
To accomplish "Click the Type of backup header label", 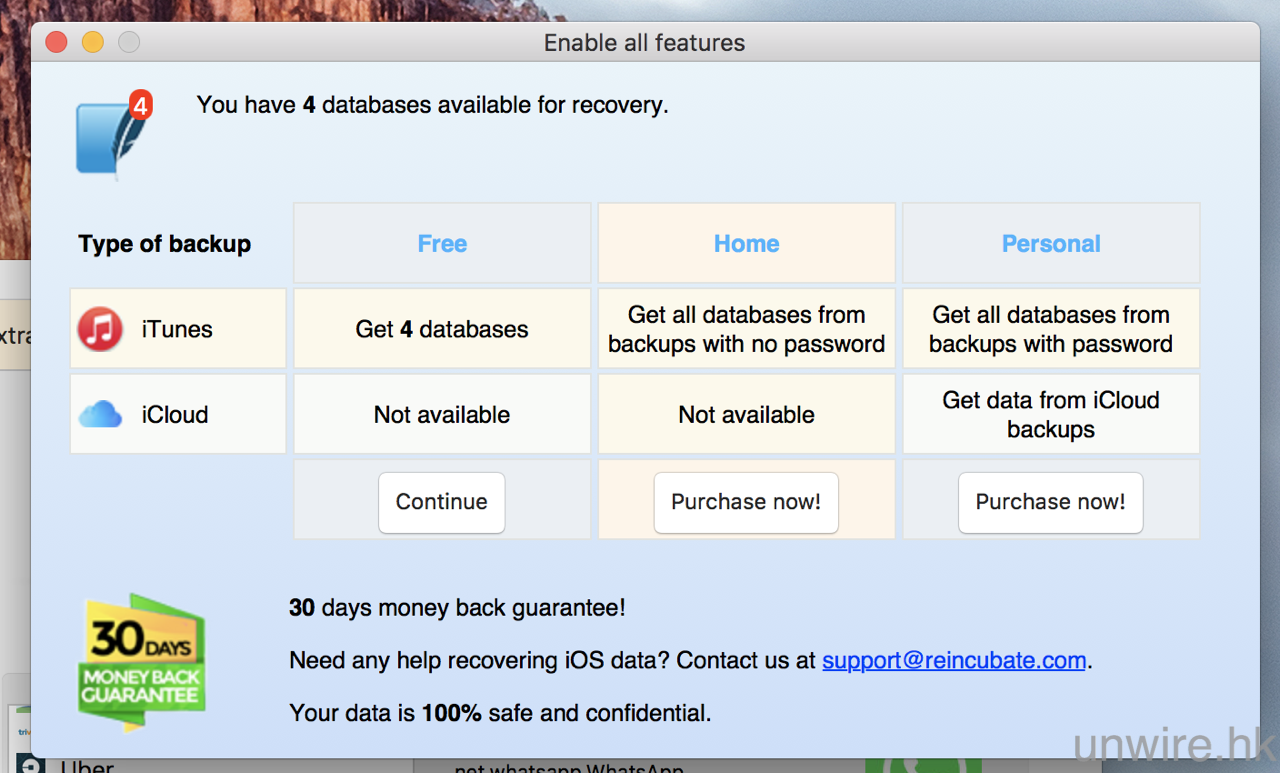I will click(x=165, y=244).
